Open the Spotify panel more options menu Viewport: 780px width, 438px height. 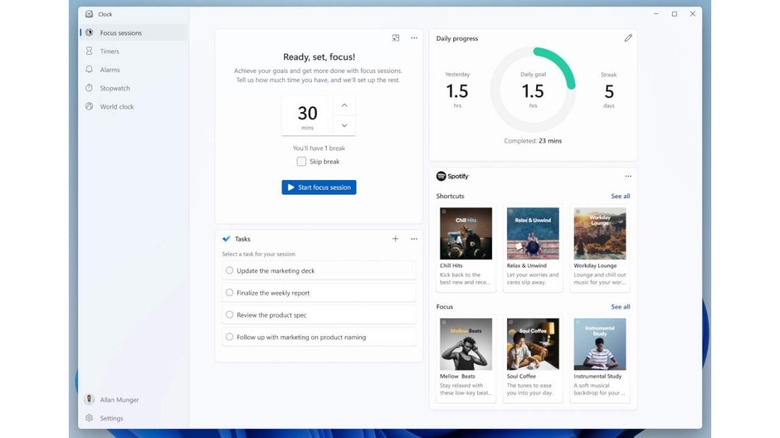(x=628, y=176)
